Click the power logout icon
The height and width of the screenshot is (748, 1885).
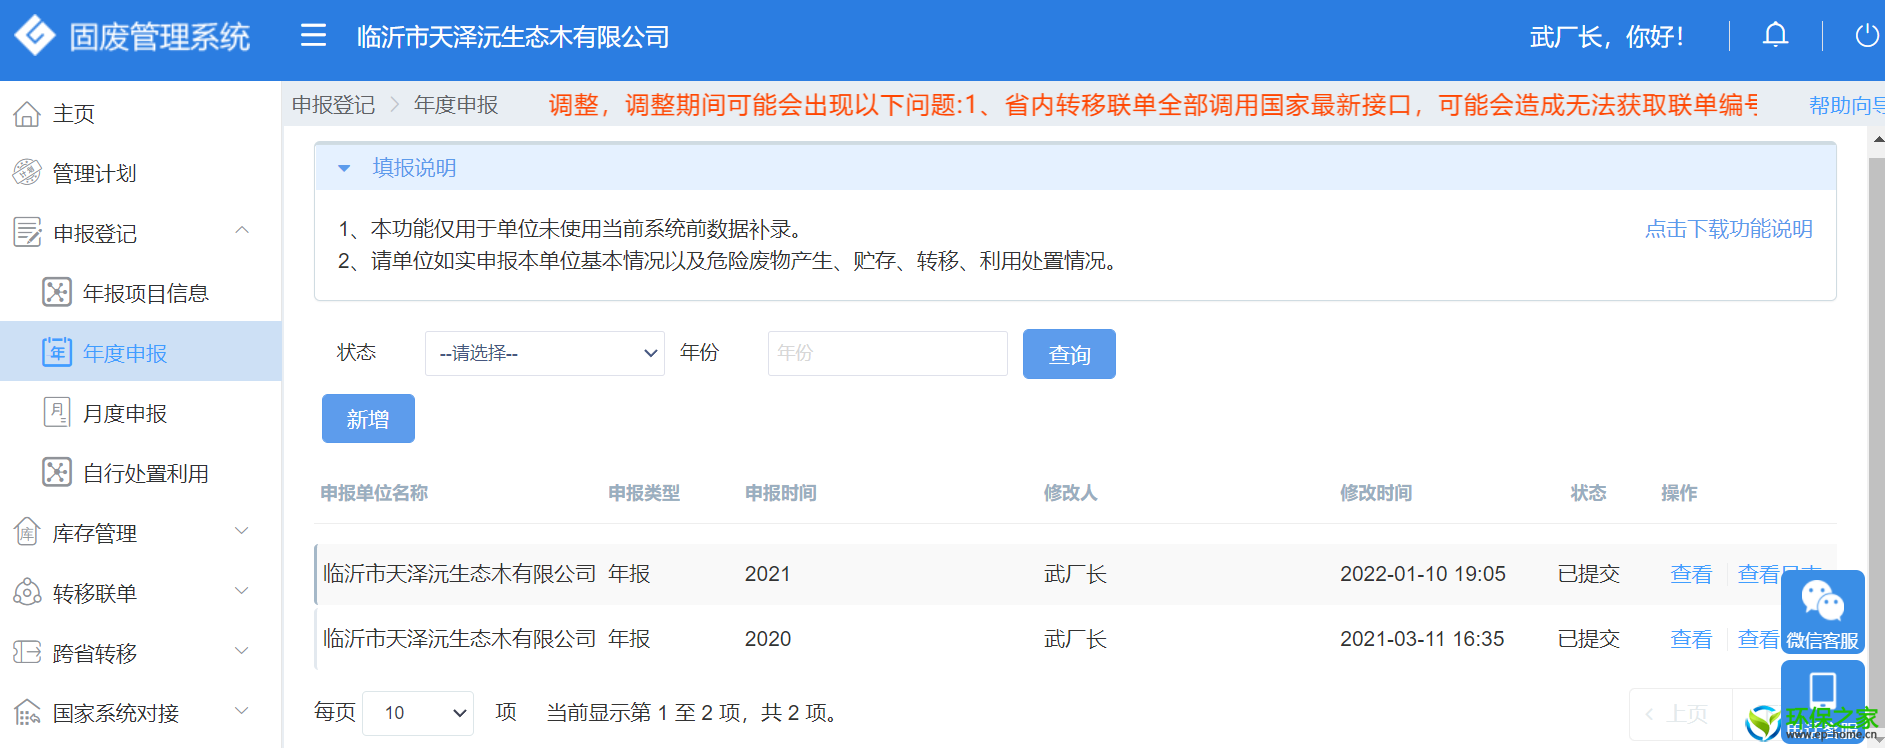pos(1866,36)
